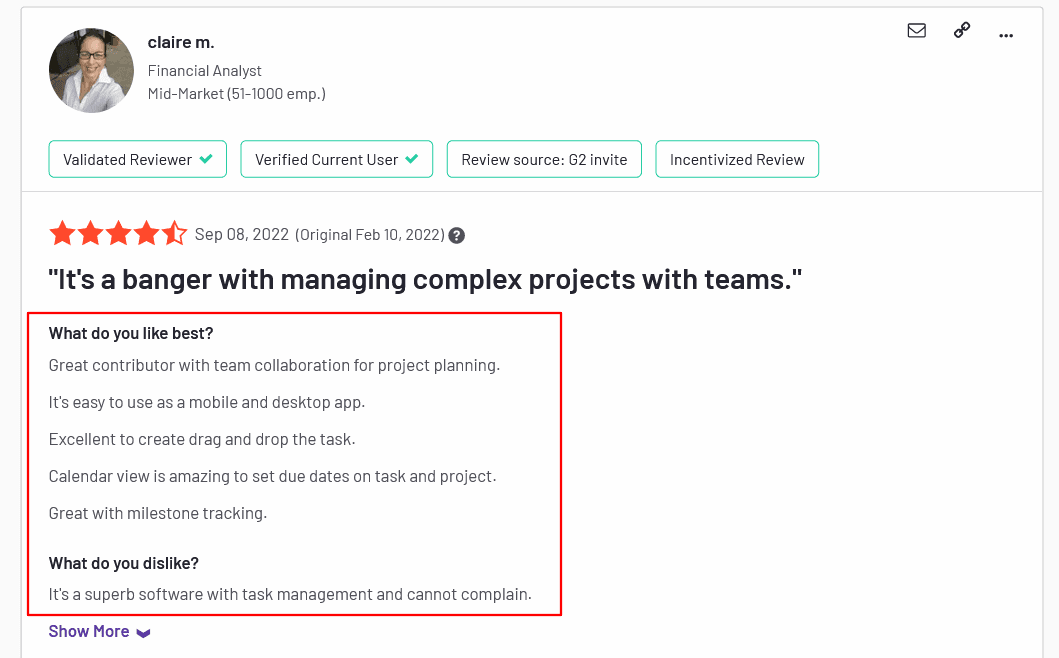
Task: Click the Verified Current User checkmark
Action: [412, 159]
